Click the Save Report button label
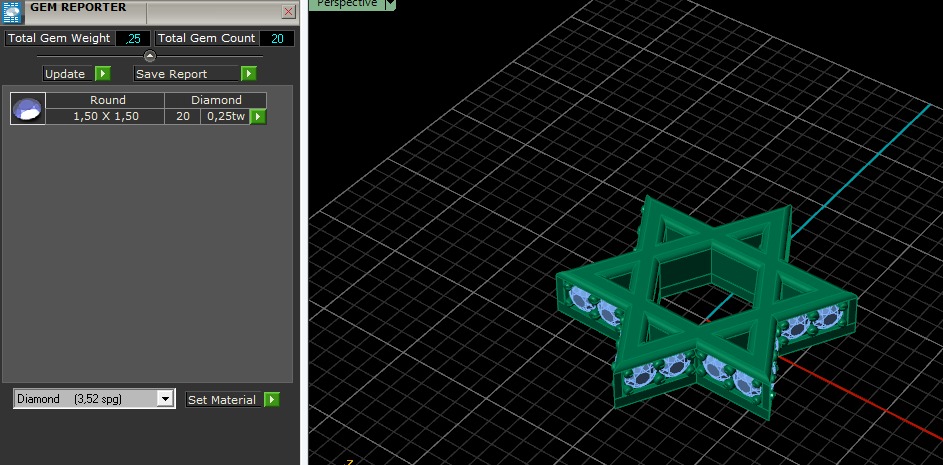Viewport: 943px width, 465px height. [186, 74]
